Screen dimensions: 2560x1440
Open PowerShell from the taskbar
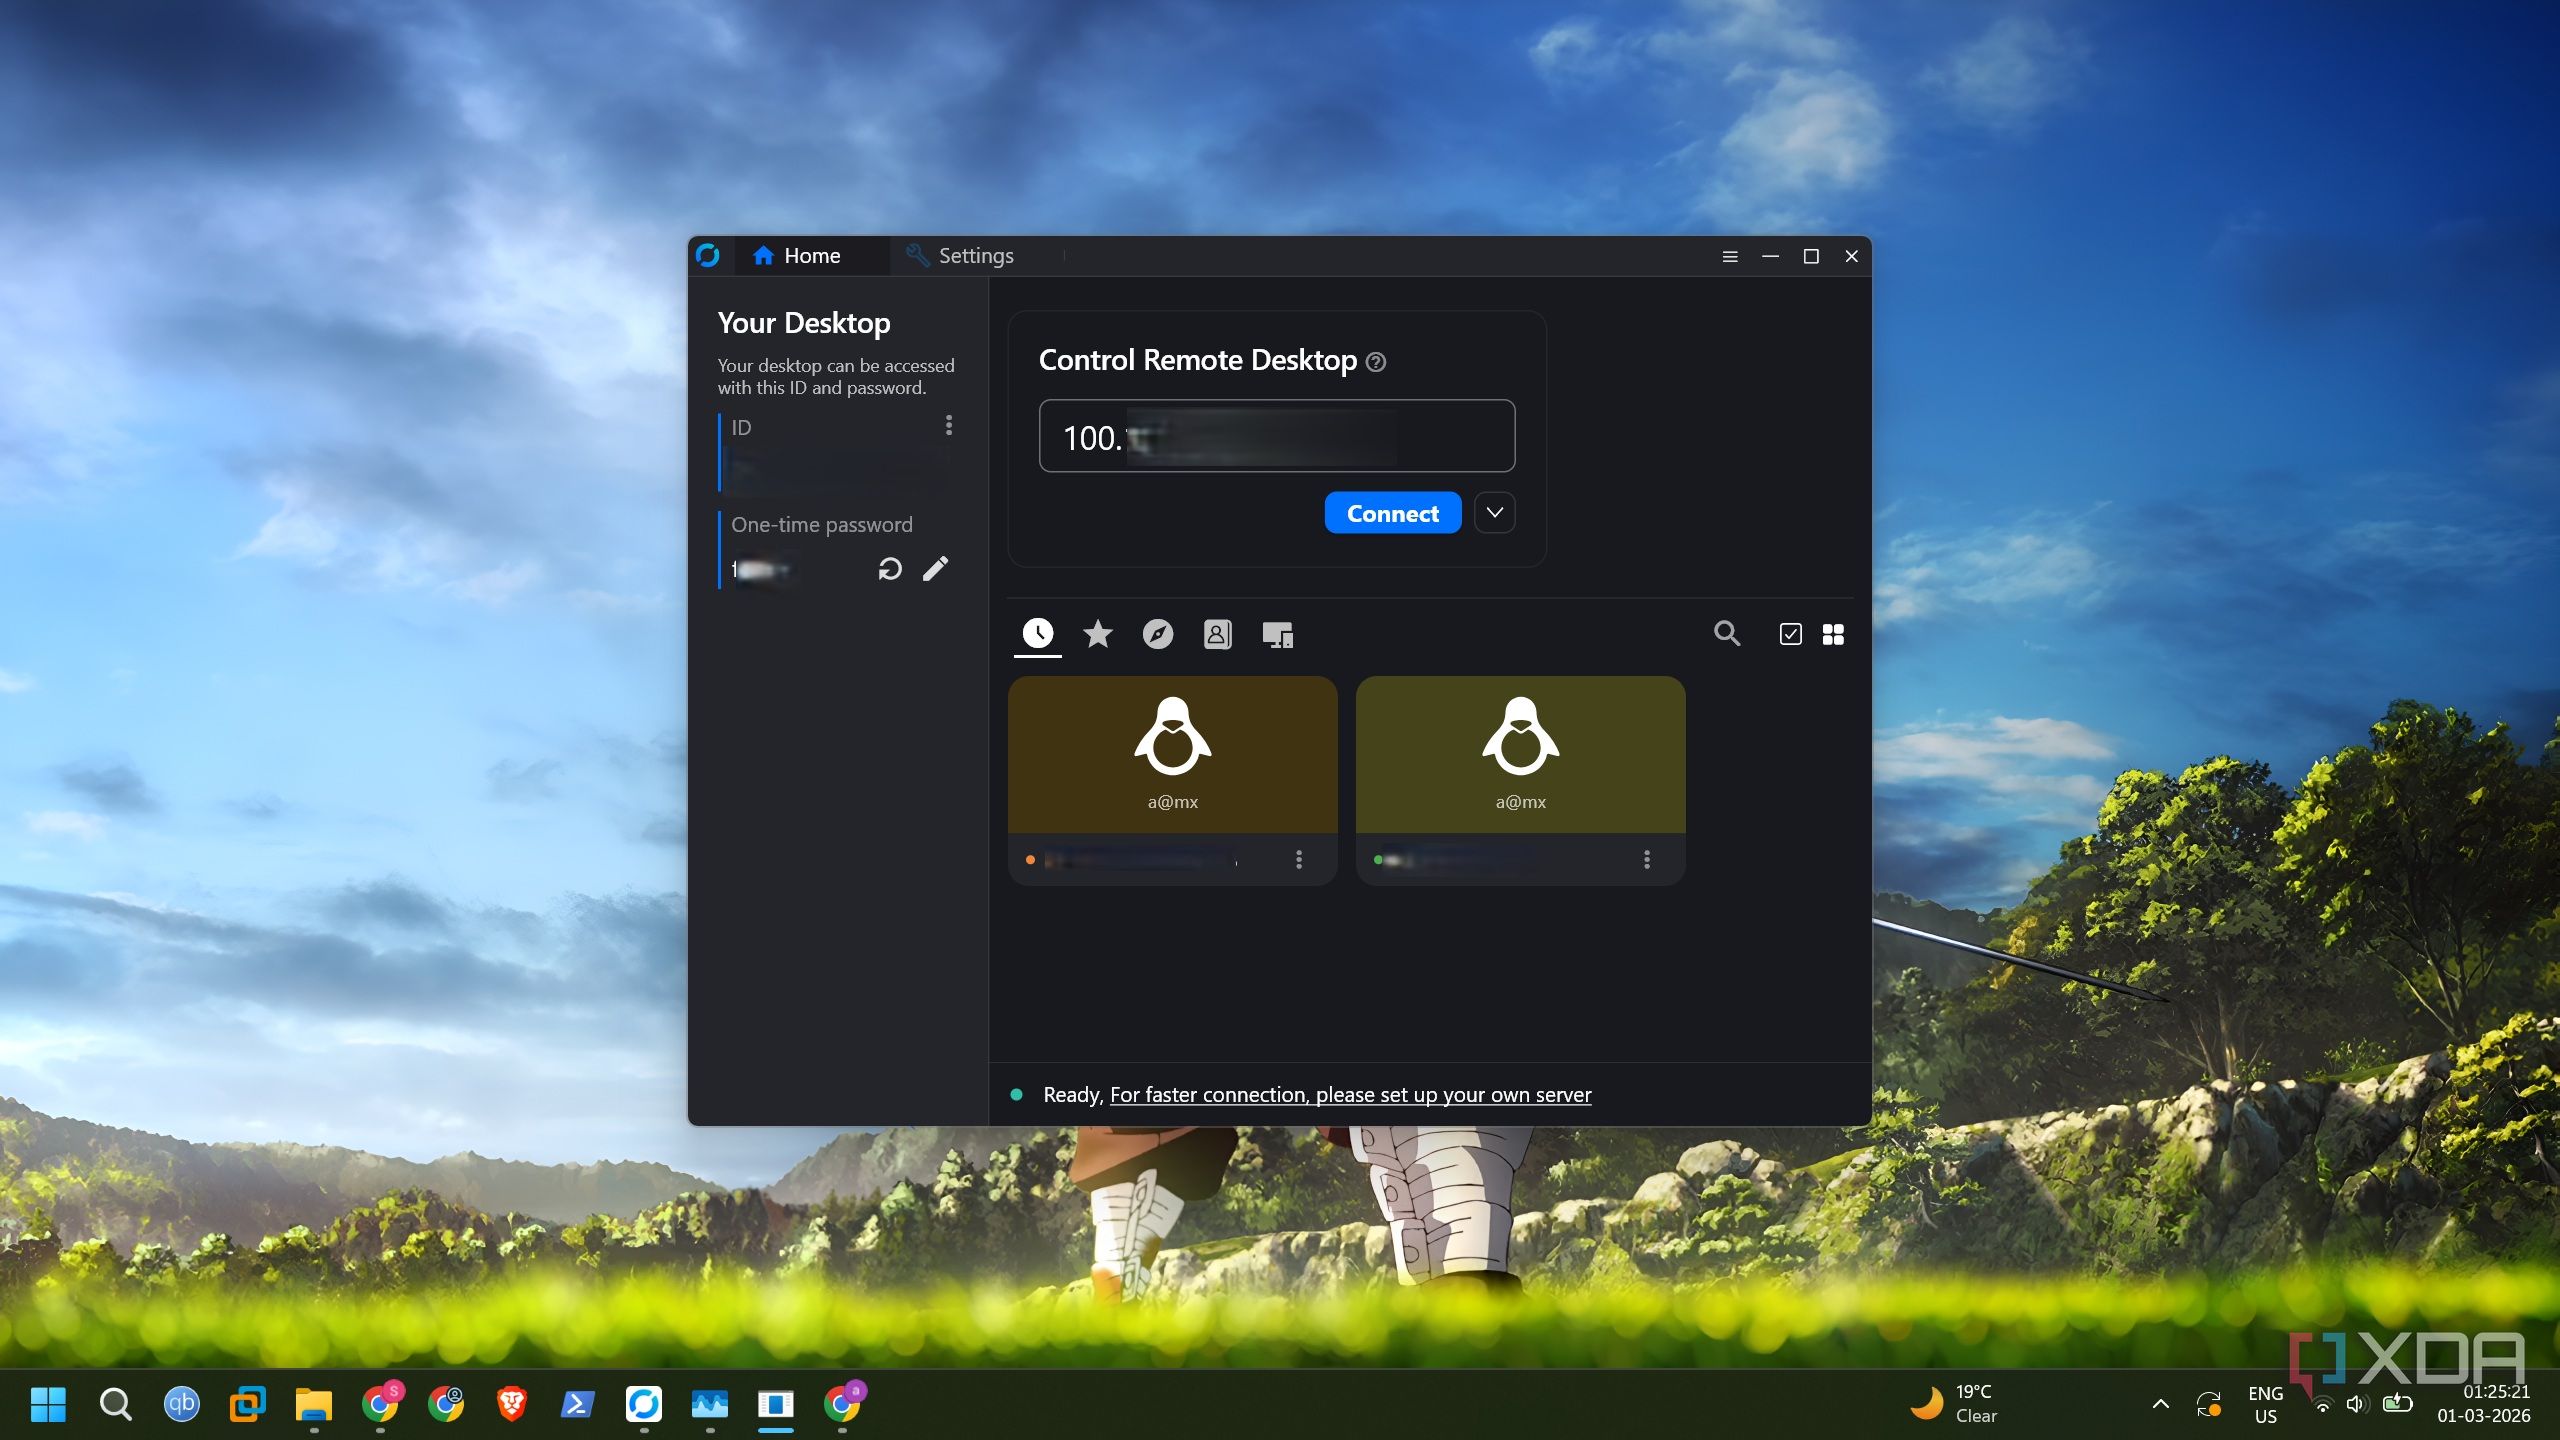pyautogui.click(x=577, y=1404)
